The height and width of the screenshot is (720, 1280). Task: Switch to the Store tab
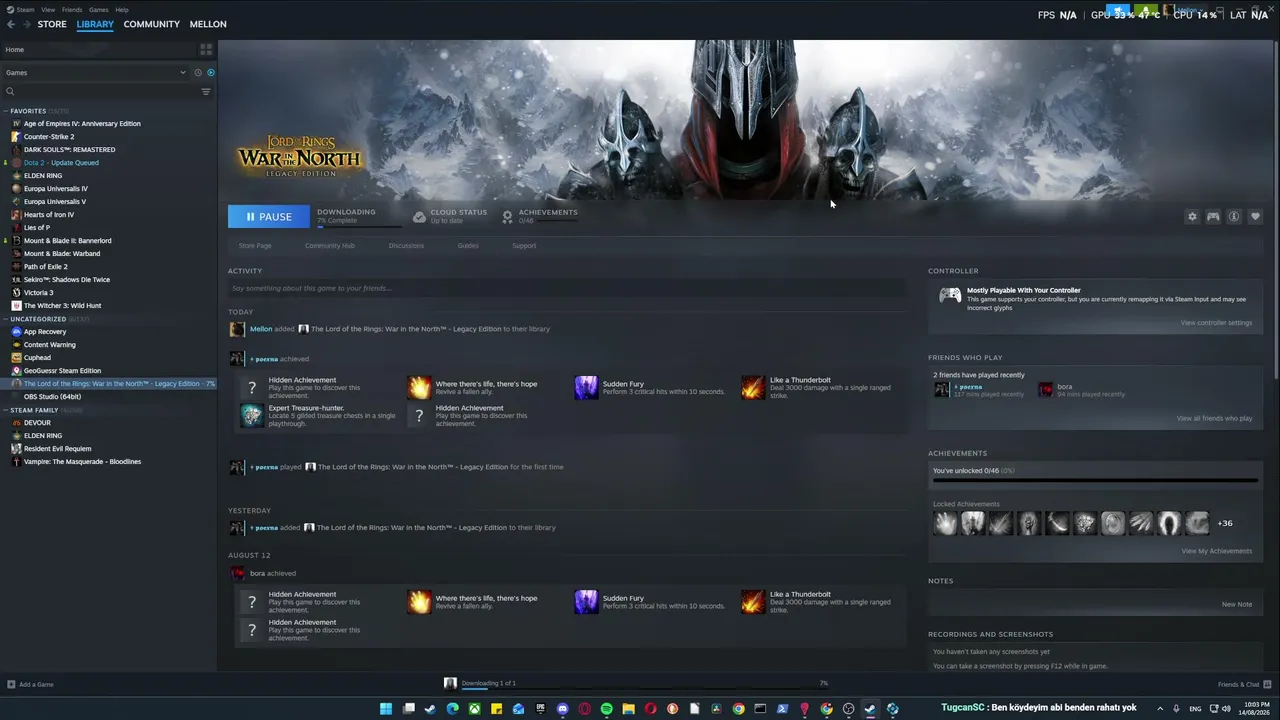pos(52,24)
